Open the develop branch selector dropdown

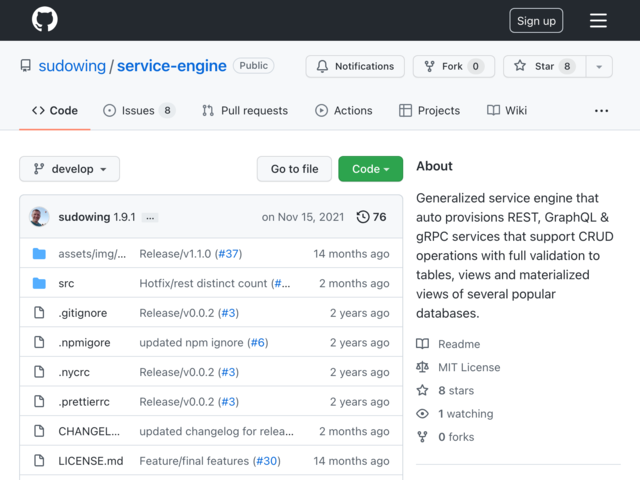[69, 169]
